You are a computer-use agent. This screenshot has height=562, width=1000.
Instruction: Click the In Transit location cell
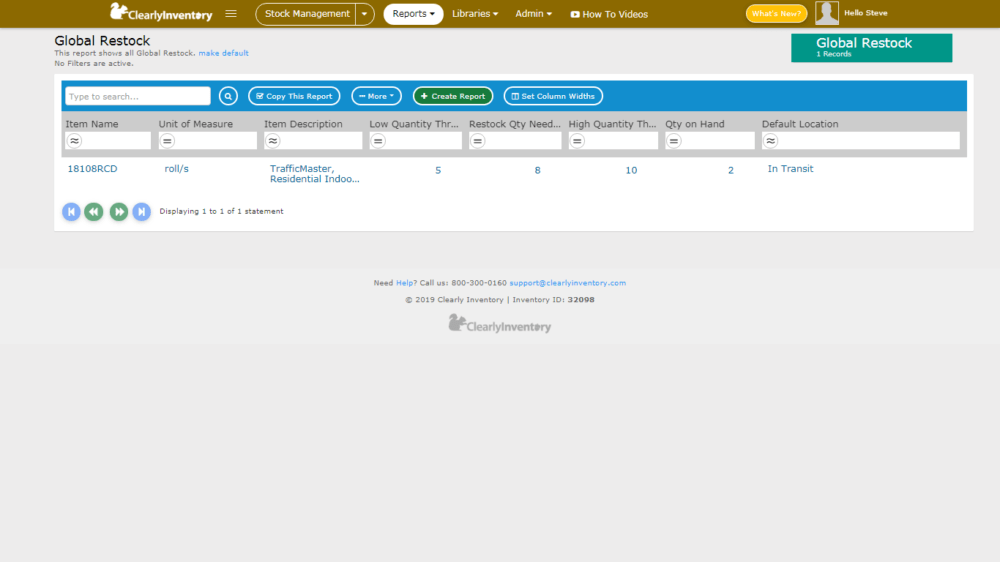[x=790, y=169]
